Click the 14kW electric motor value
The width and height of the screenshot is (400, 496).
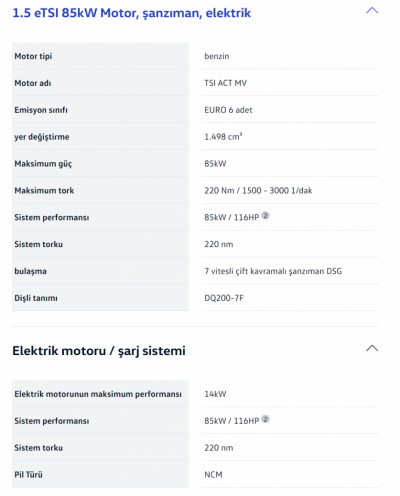(215, 394)
